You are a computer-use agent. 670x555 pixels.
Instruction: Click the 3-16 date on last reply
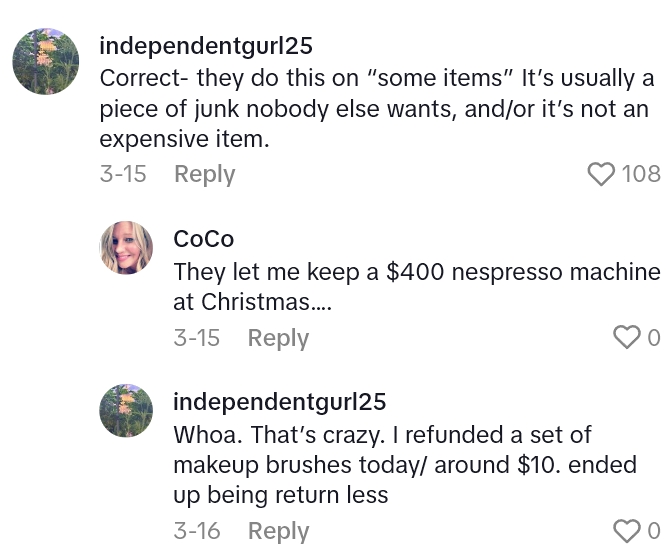pos(196,530)
